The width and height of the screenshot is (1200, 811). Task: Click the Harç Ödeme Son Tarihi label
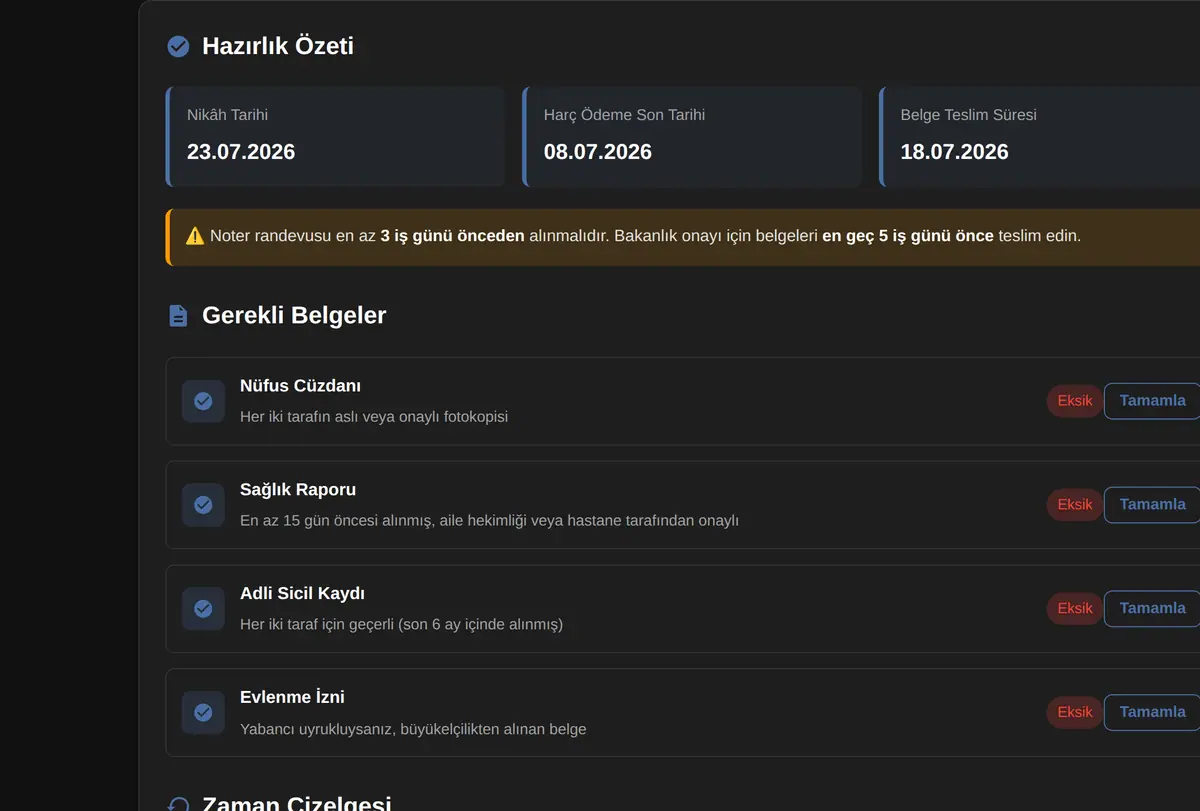pos(624,115)
